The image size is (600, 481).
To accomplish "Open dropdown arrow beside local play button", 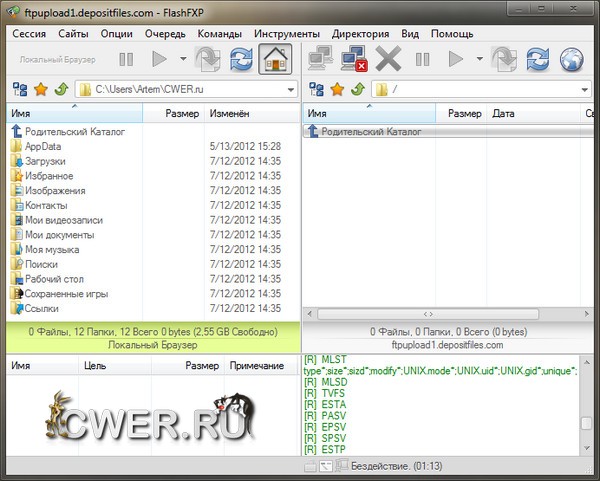I will click(182, 59).
